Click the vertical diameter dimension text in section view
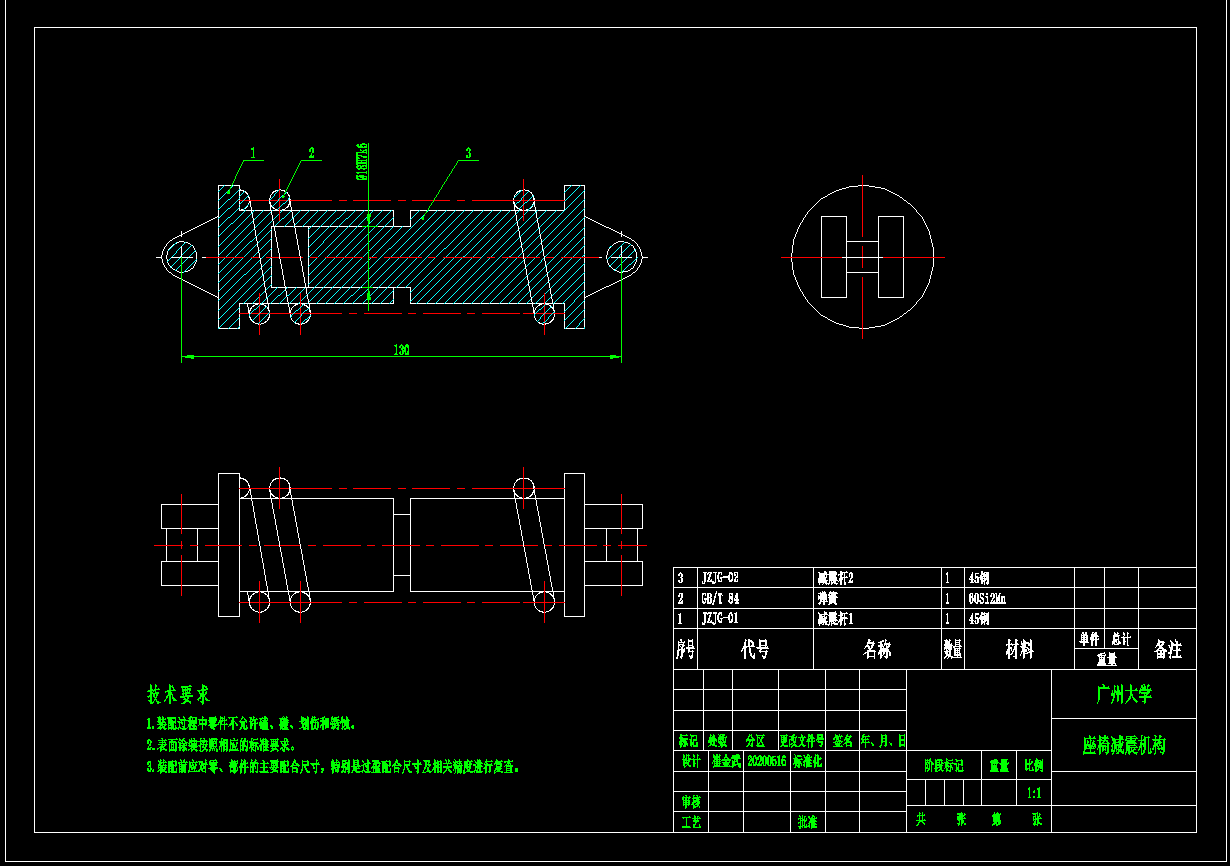 pos(362,160)
